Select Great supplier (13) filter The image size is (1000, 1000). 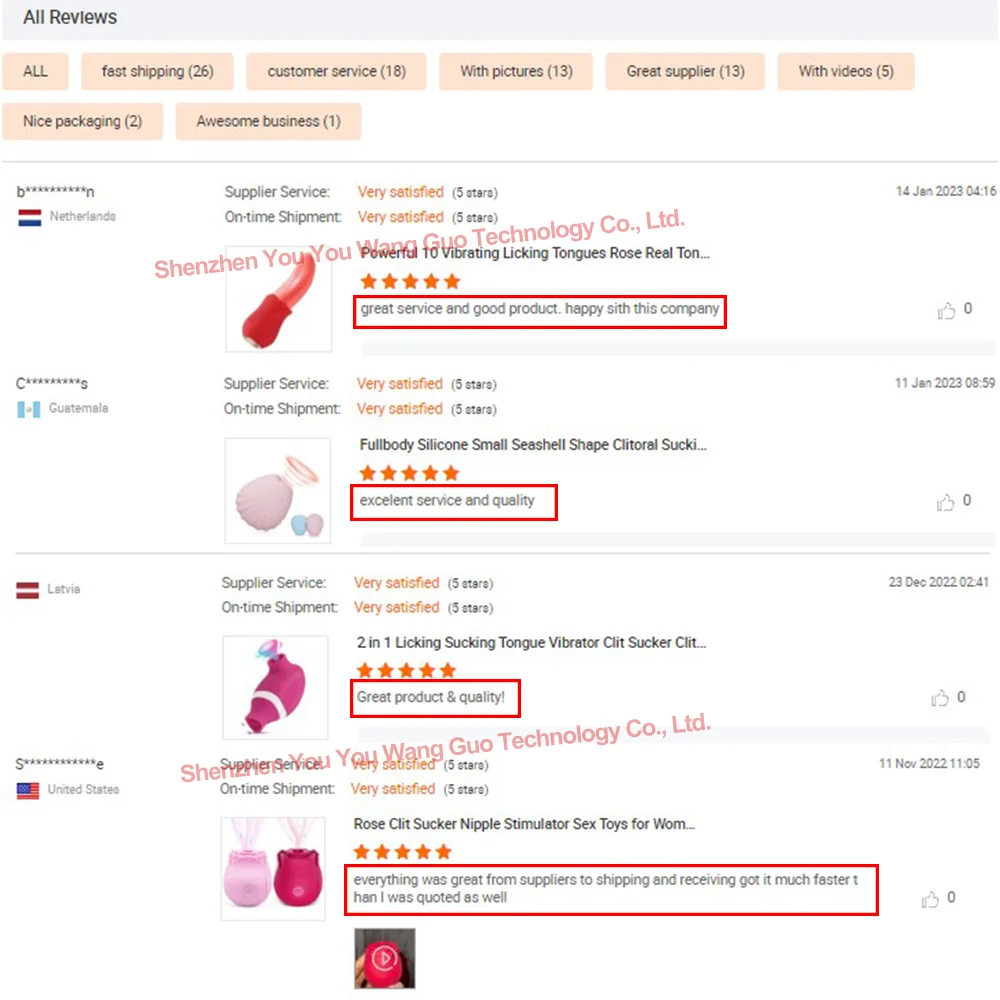click(685, 71)
